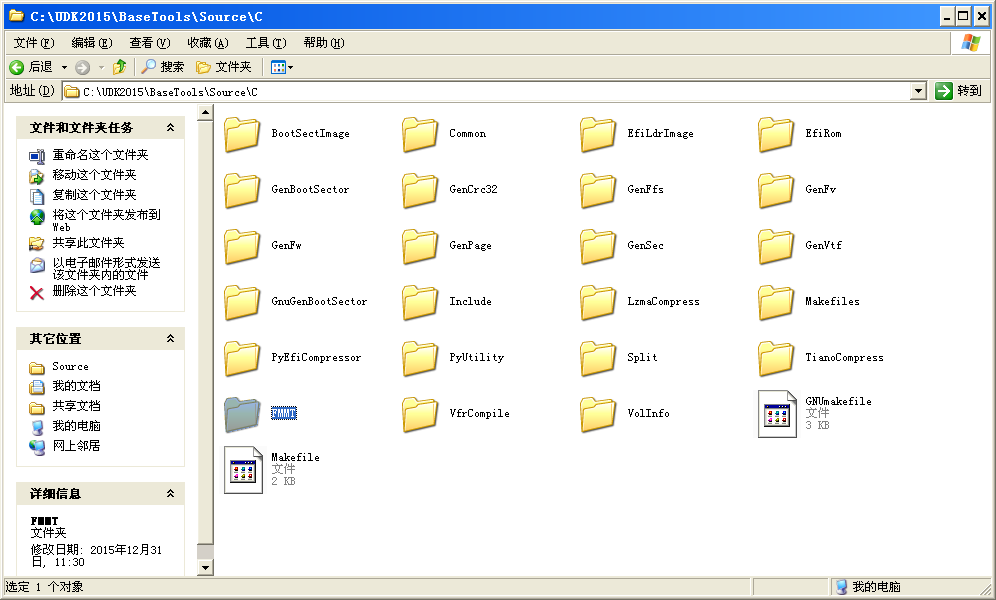Click 重命名这个文件夹 task link
This screenshot has width=996, height=600.
[x=100, y=154]
